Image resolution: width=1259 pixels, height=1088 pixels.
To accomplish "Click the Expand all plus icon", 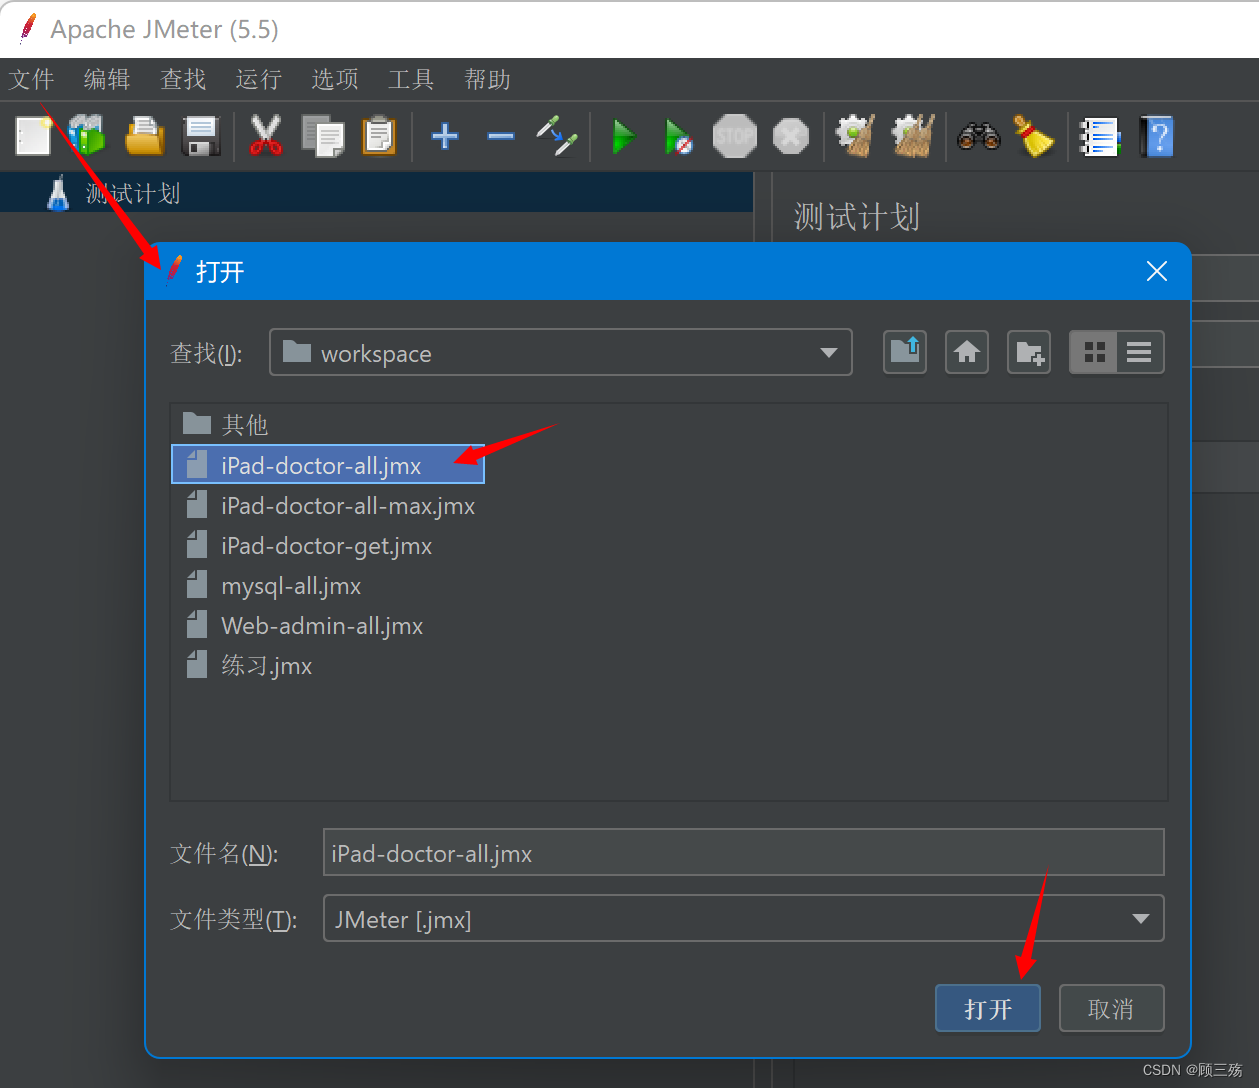I will (445, 136).
